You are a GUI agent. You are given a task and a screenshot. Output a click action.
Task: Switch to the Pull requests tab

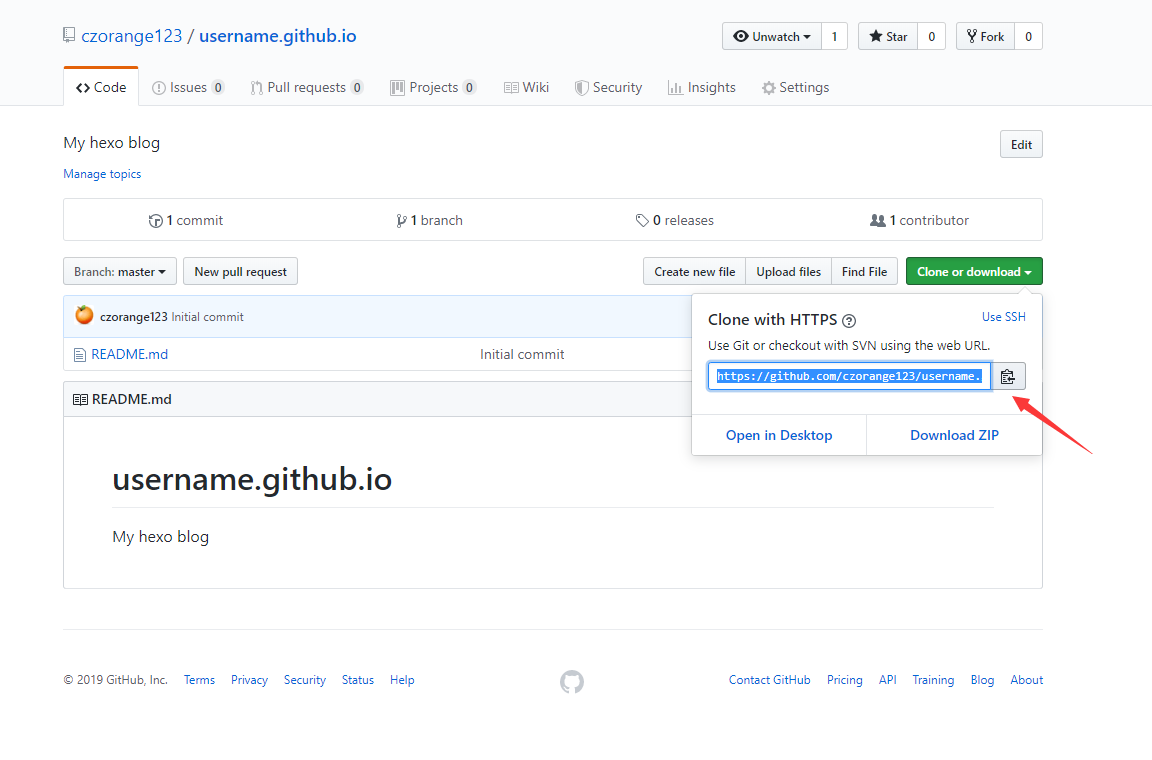pyautogui.click(x=306, y=88)
